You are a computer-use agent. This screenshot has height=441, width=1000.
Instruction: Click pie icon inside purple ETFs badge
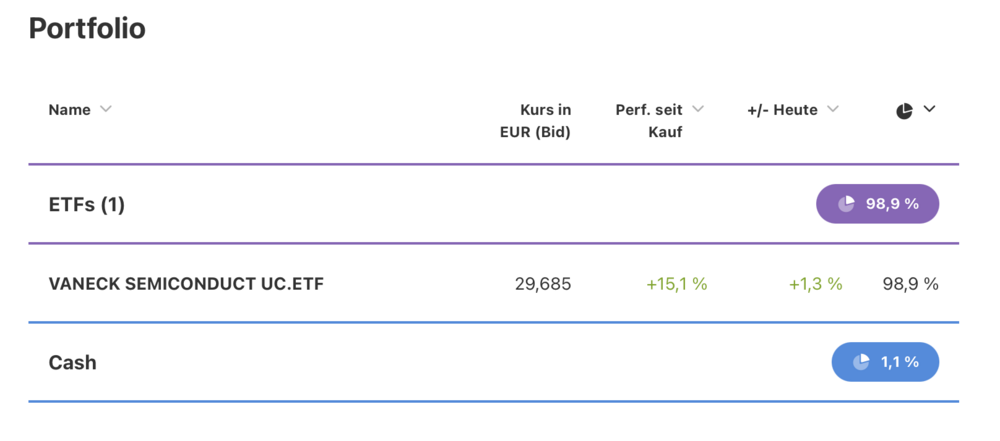(x=846, y=204)
